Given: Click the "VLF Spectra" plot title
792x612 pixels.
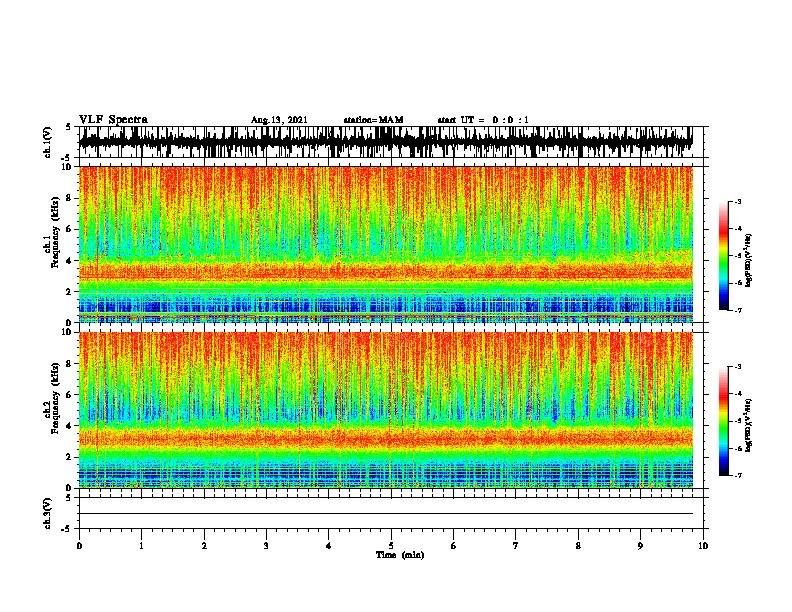Looking at the screenshot, I should coord(113,119).
